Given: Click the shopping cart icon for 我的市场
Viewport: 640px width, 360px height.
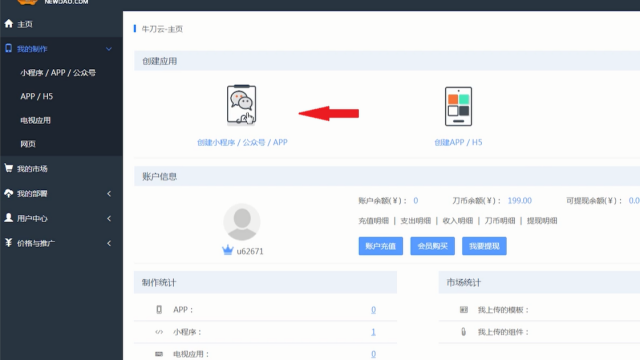Looking at the screenshot, I should [9, 168].
